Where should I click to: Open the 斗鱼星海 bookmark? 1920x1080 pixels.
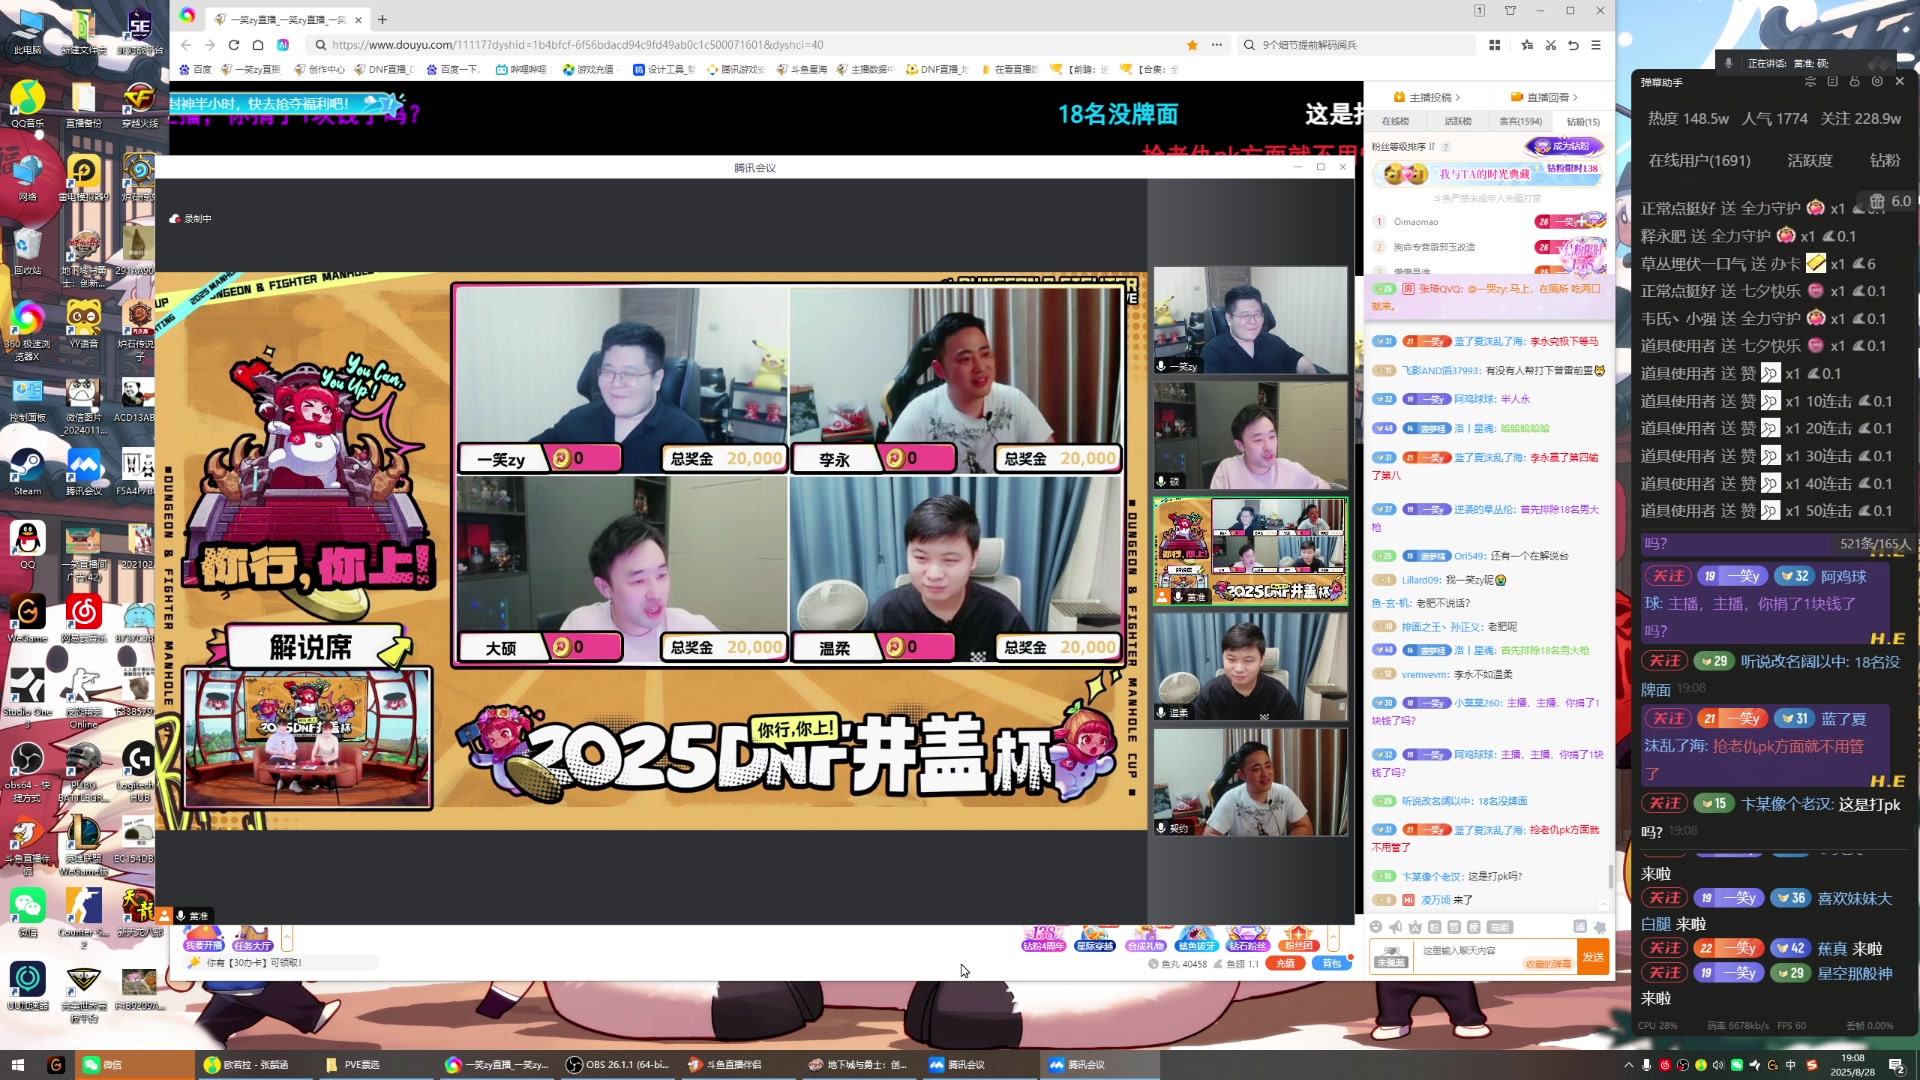tap(802, 70)
